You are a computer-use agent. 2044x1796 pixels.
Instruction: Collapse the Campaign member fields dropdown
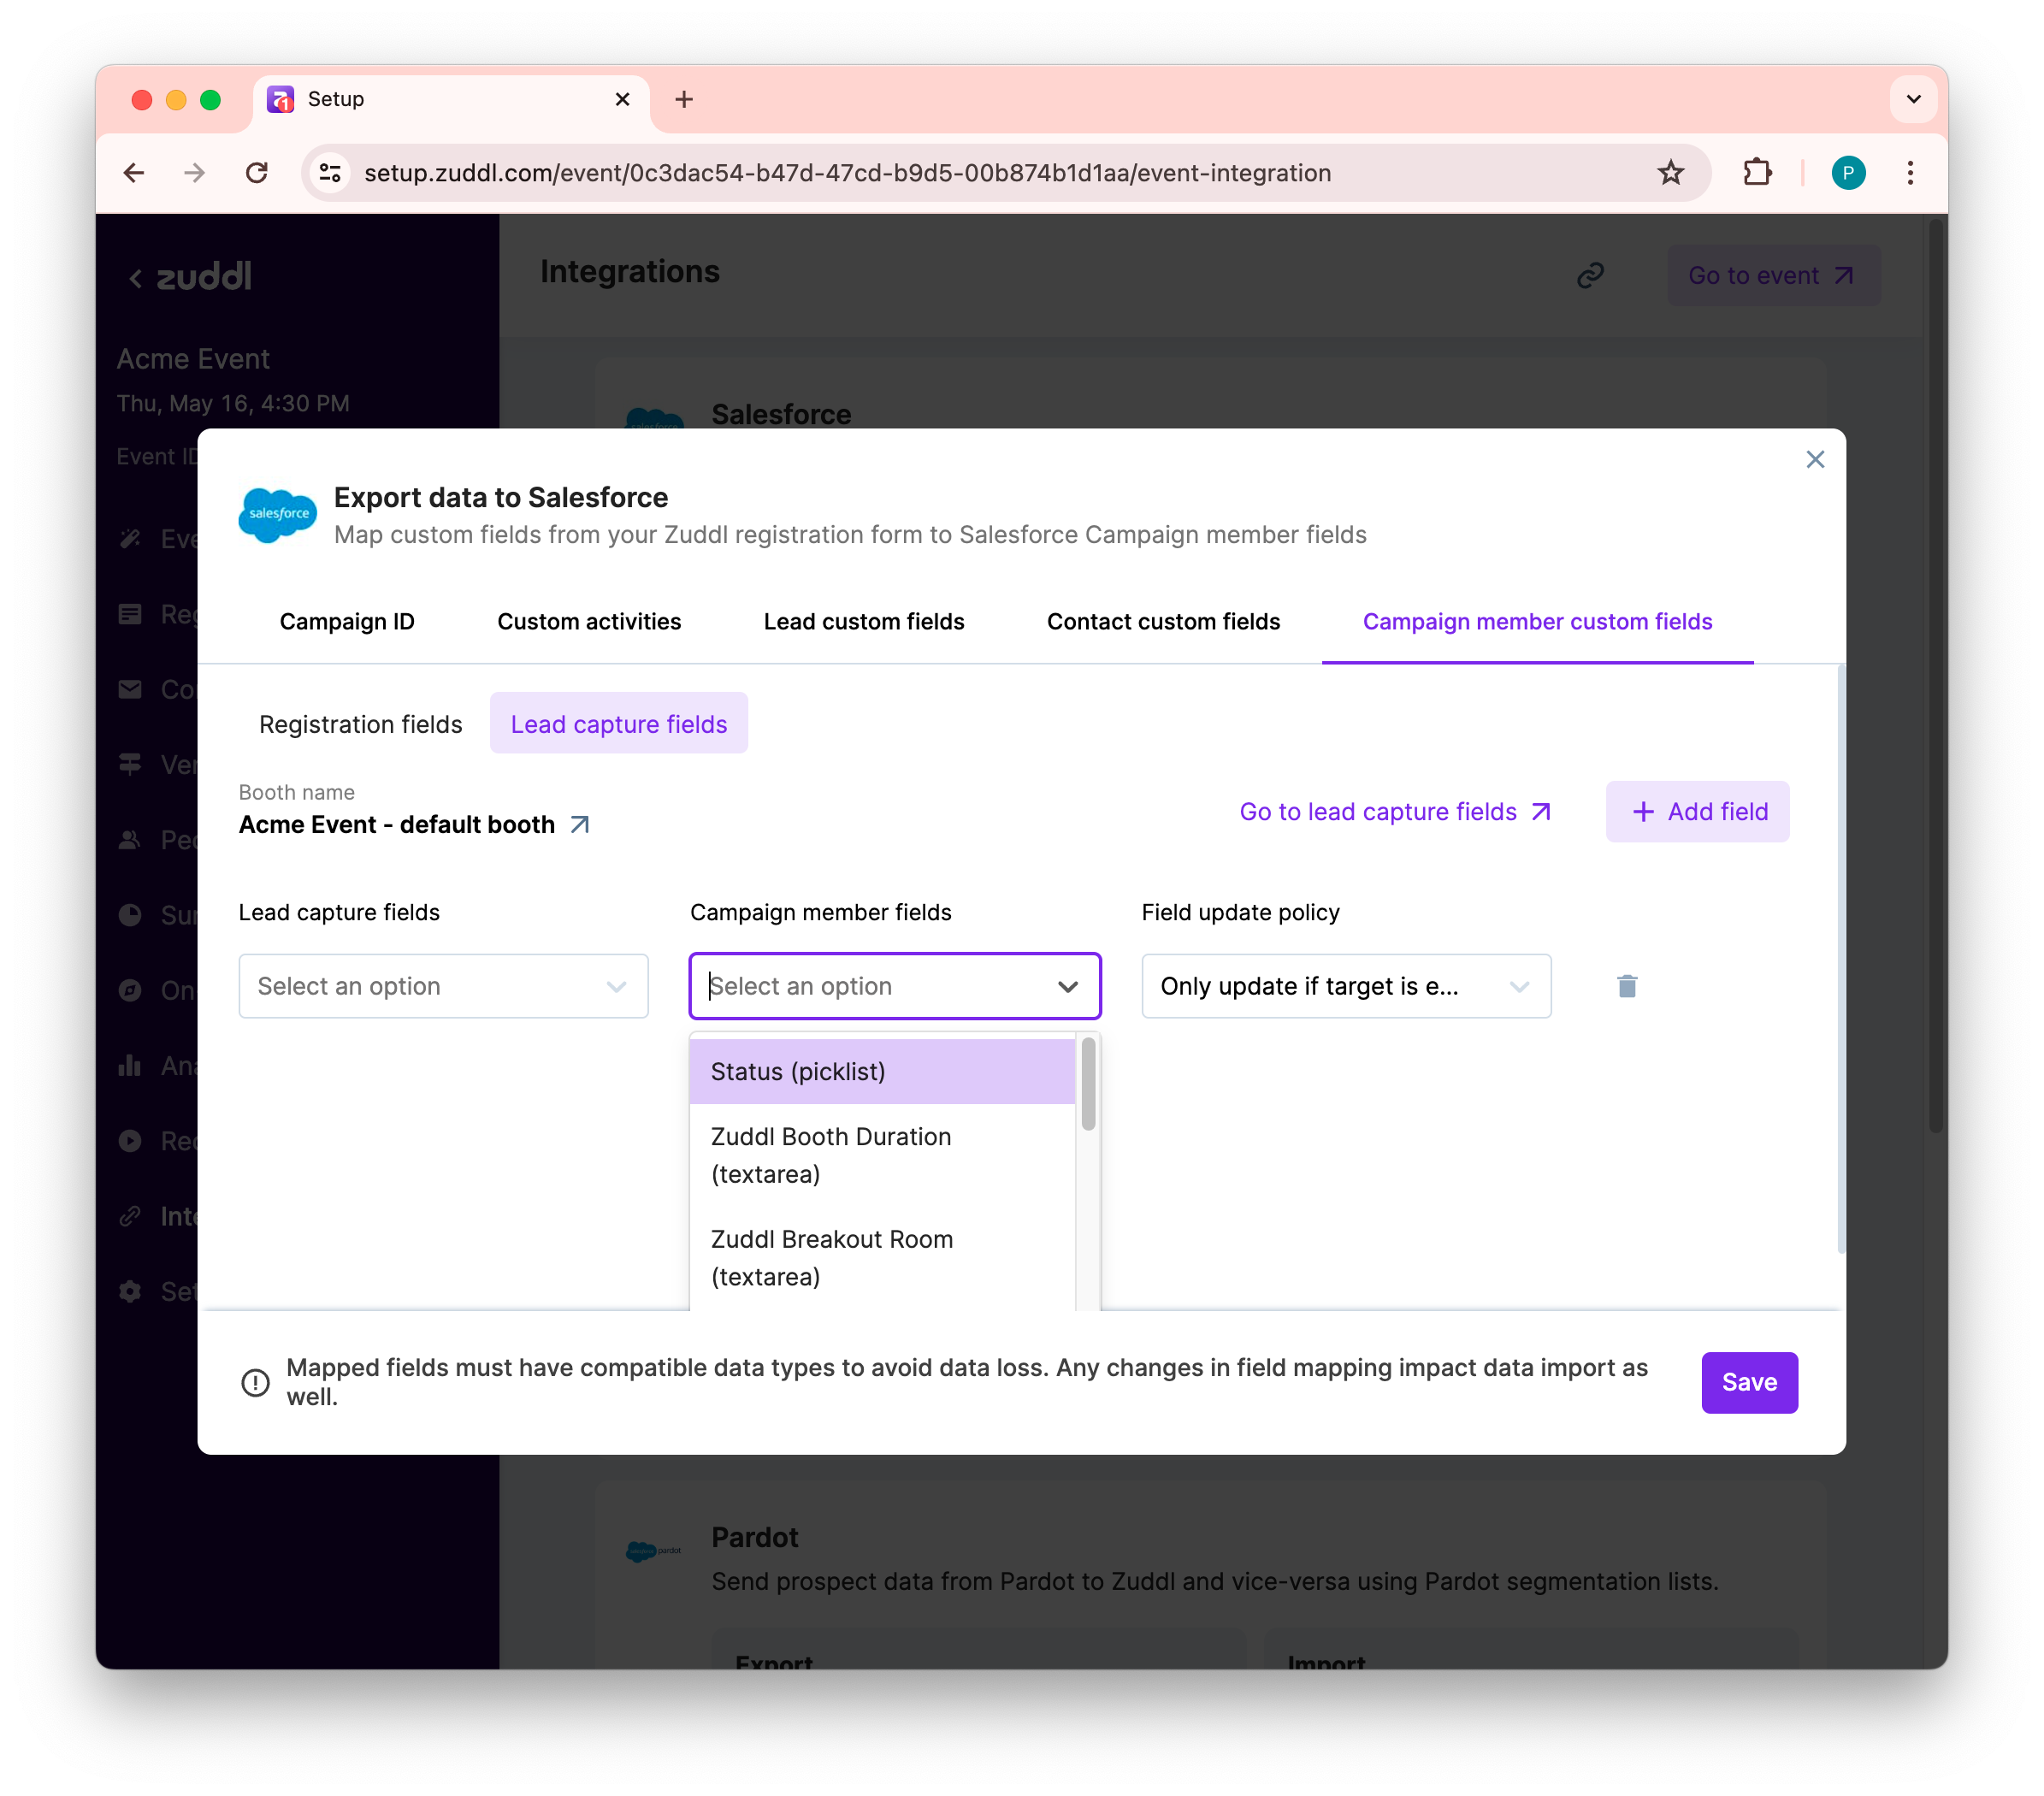(1067, 986)
